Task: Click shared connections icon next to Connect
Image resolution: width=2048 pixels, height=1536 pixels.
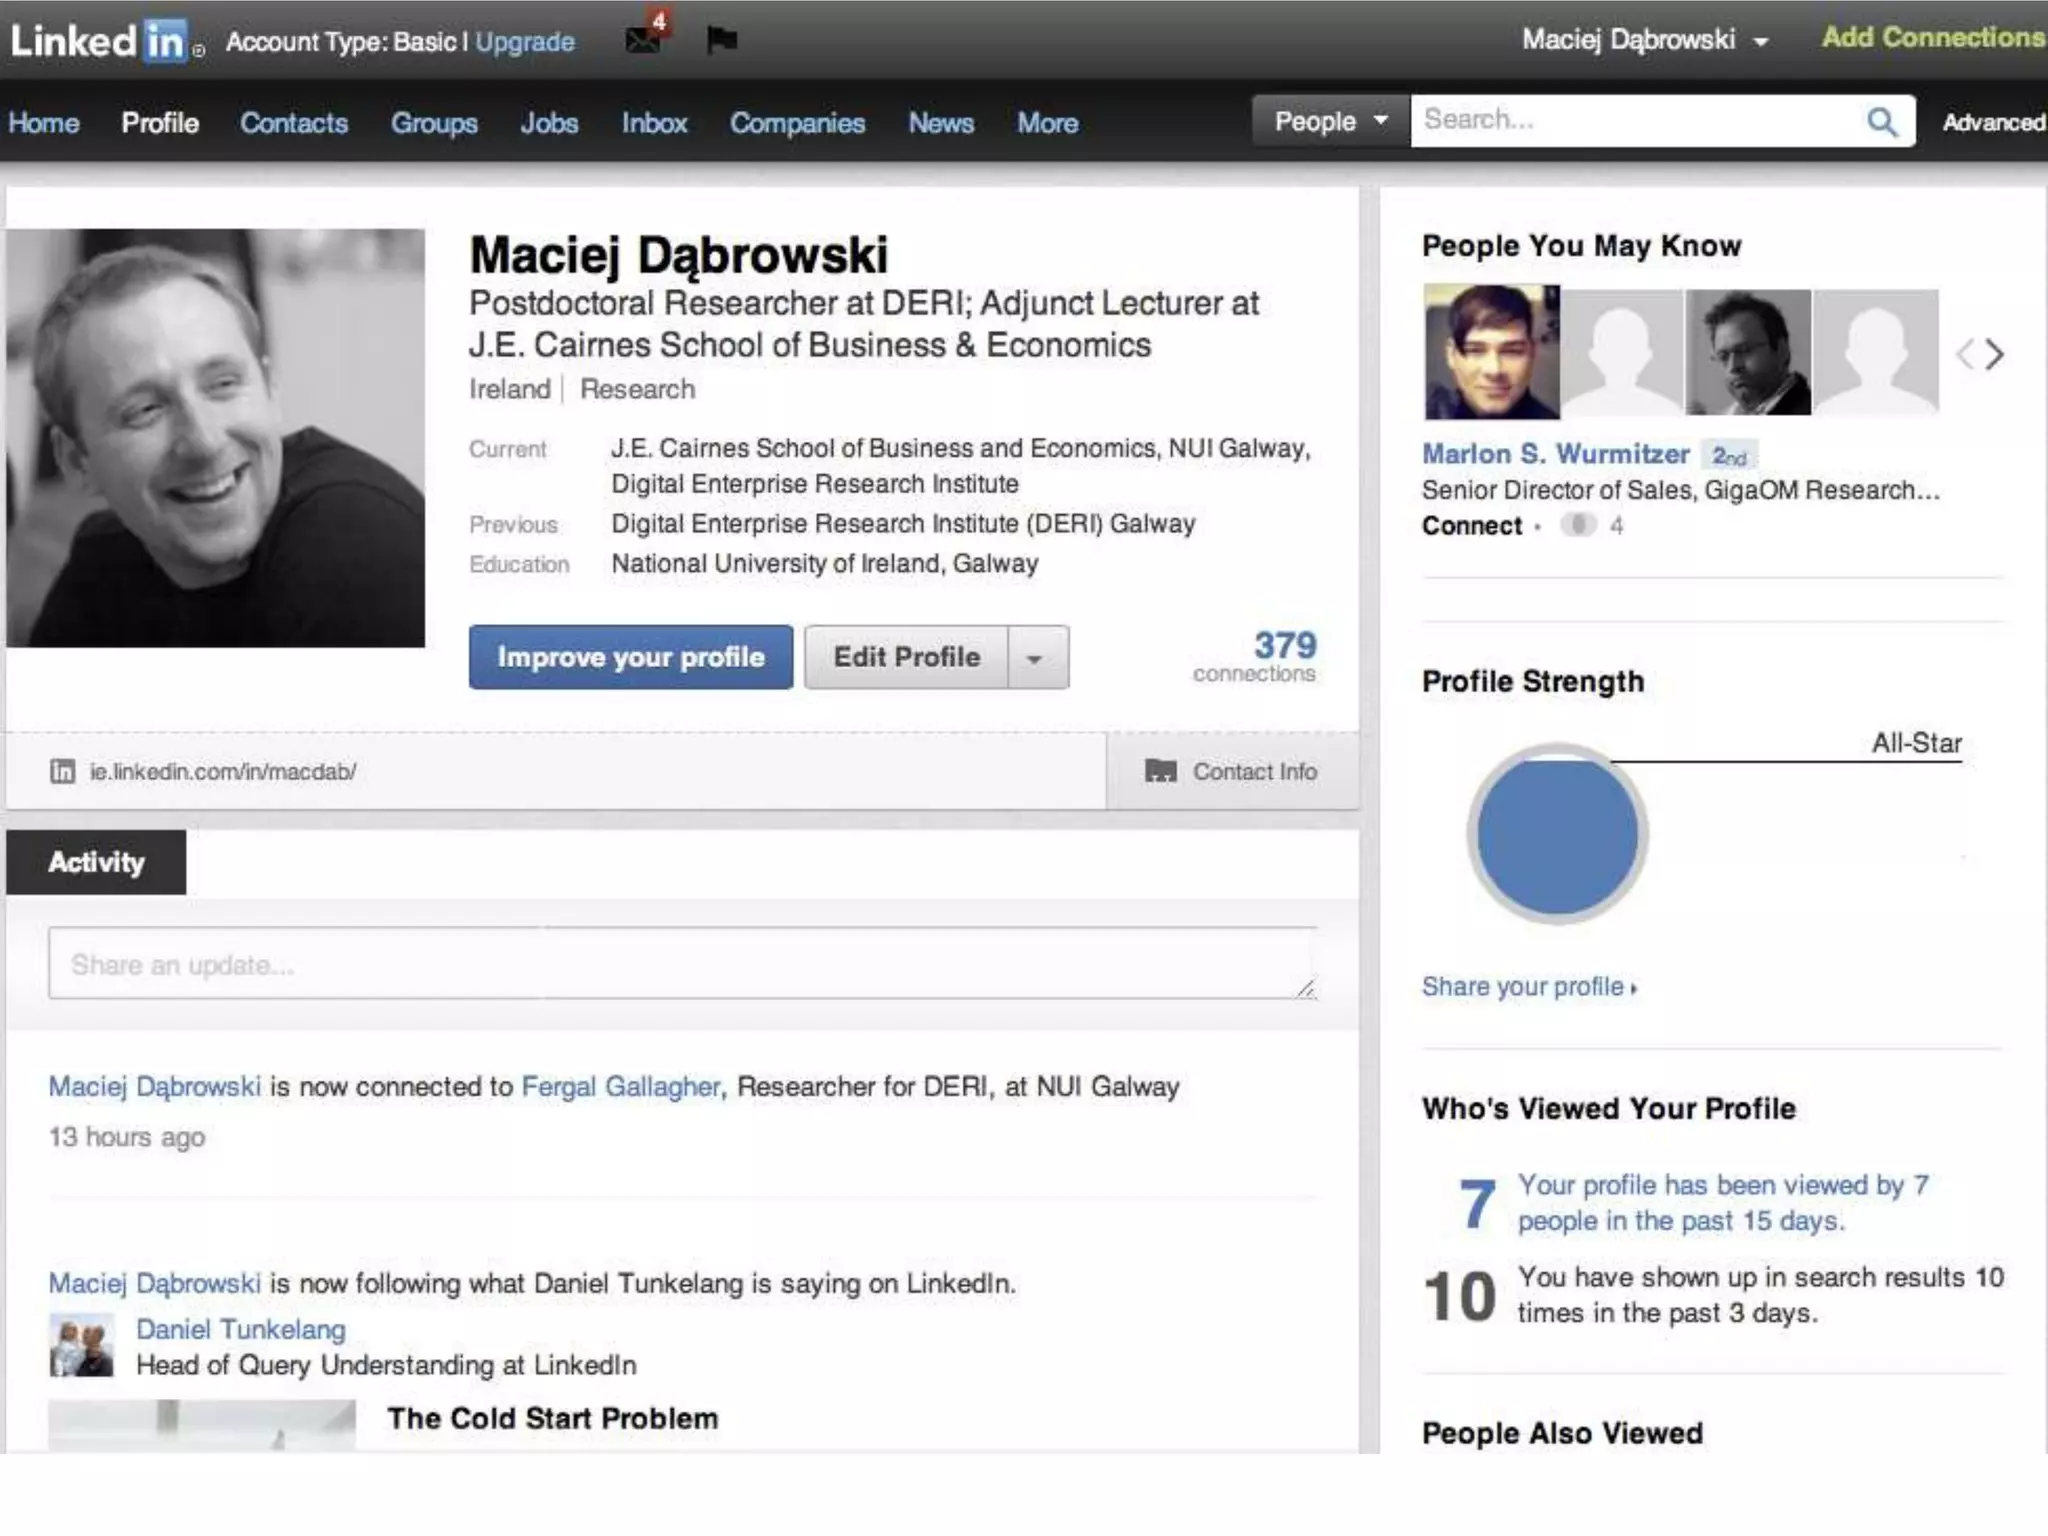Action: click(1578, 525)
